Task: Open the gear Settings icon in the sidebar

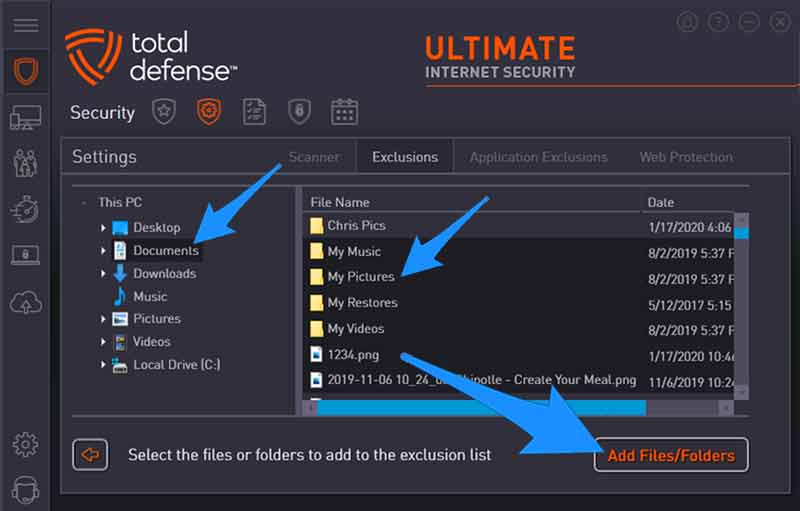Action: point(25,444)
